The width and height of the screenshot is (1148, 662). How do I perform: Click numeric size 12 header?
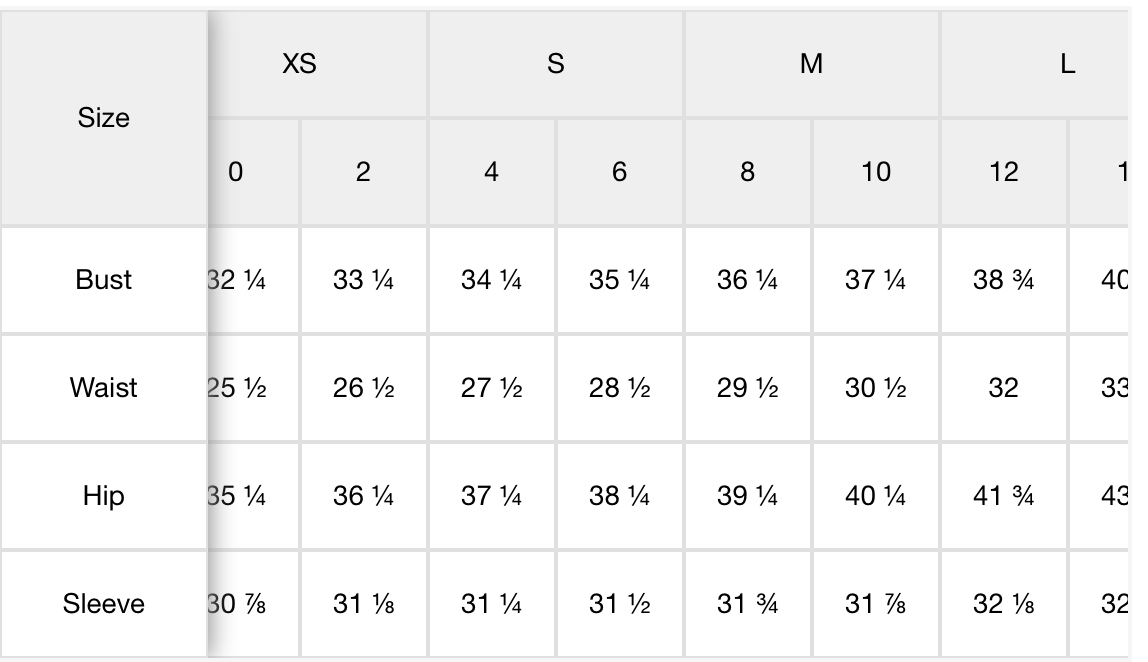(1004, 172)
